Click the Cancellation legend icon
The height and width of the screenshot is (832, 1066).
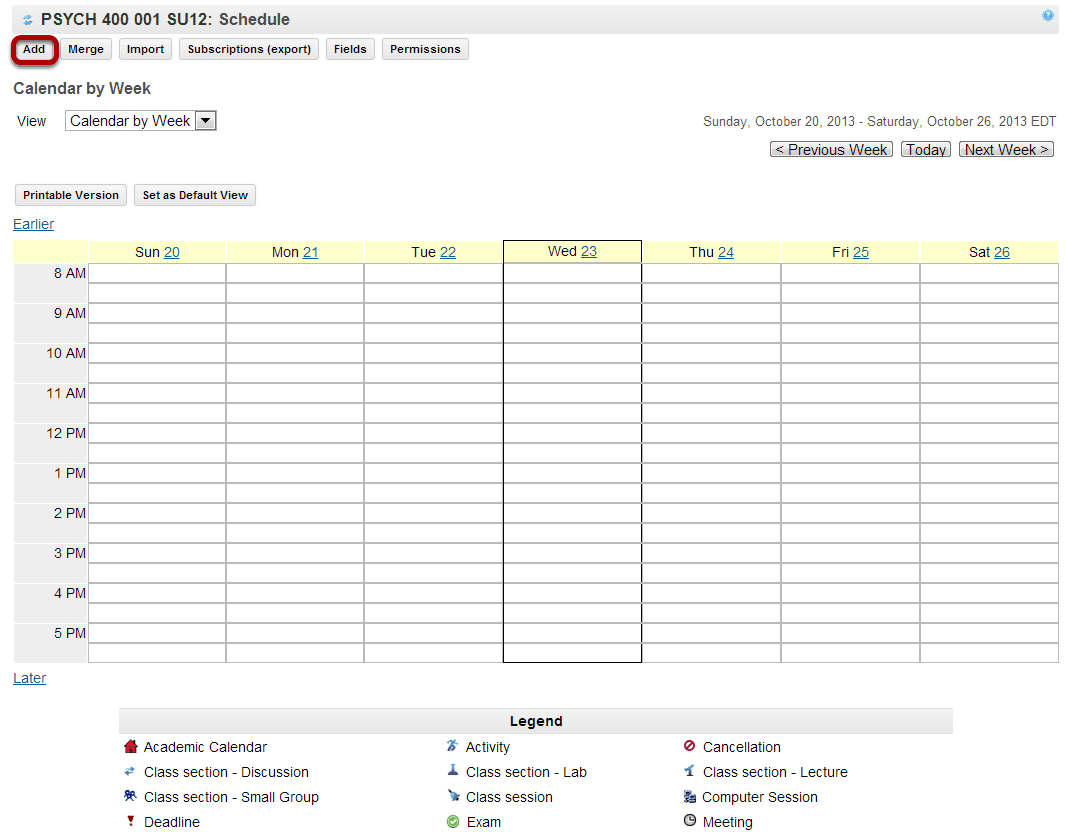[x=689, y=746]
